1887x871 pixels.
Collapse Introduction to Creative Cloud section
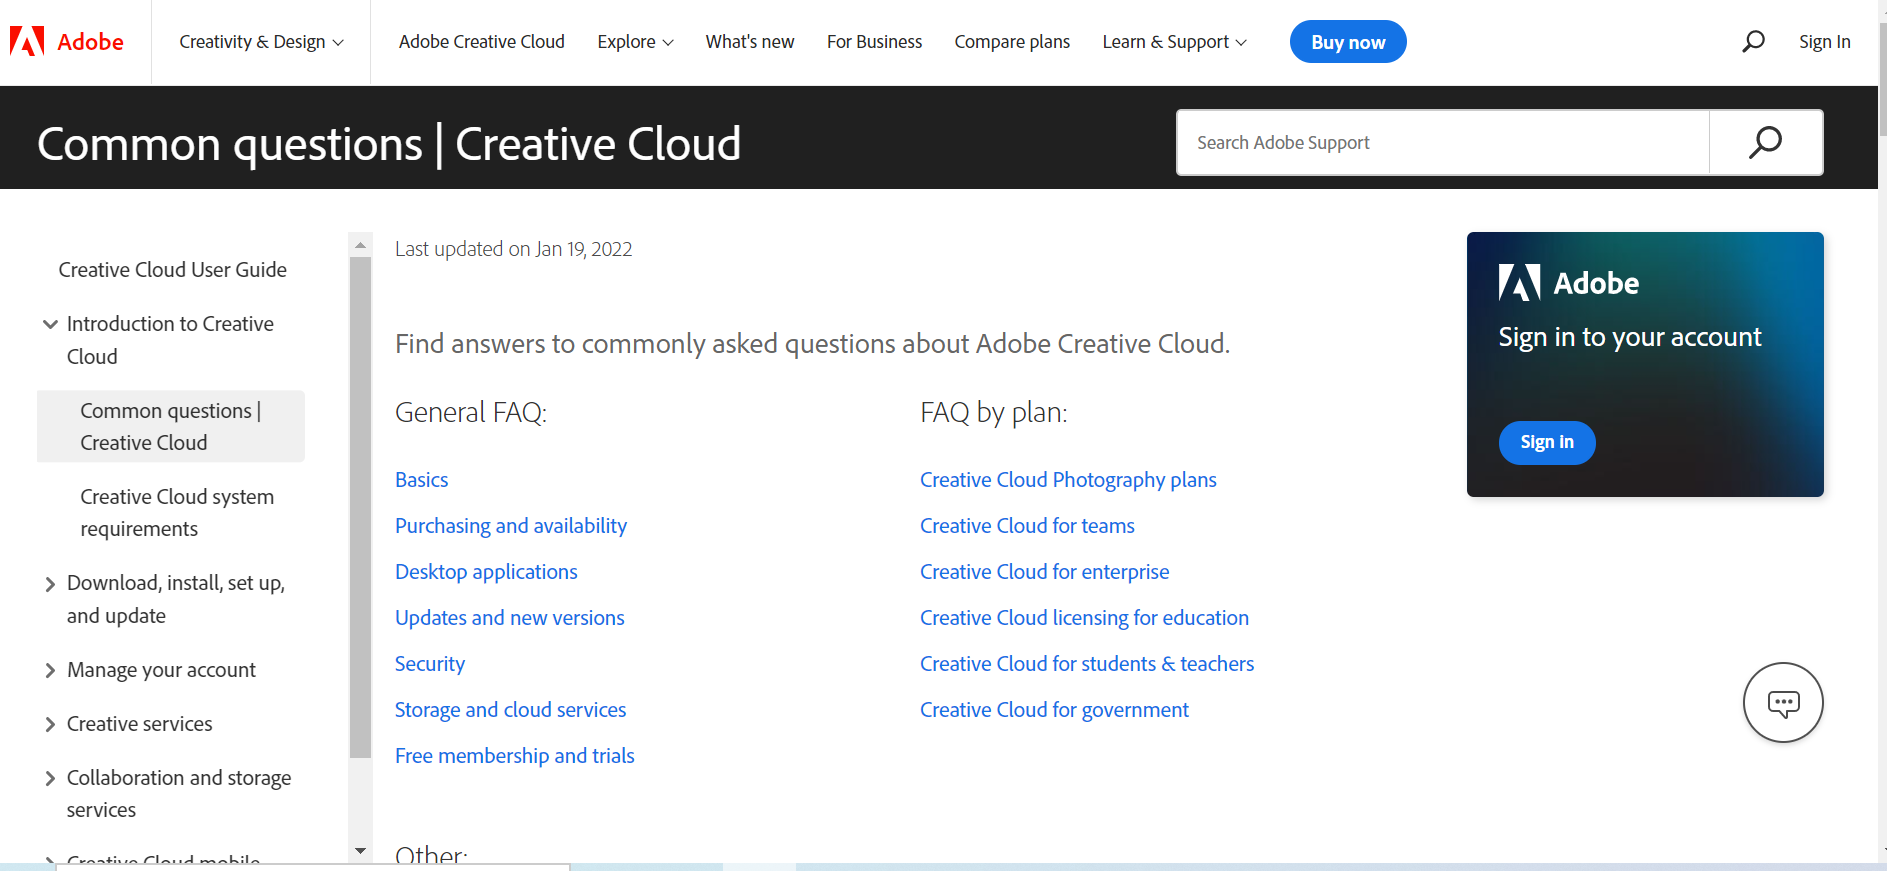point(50,324)
